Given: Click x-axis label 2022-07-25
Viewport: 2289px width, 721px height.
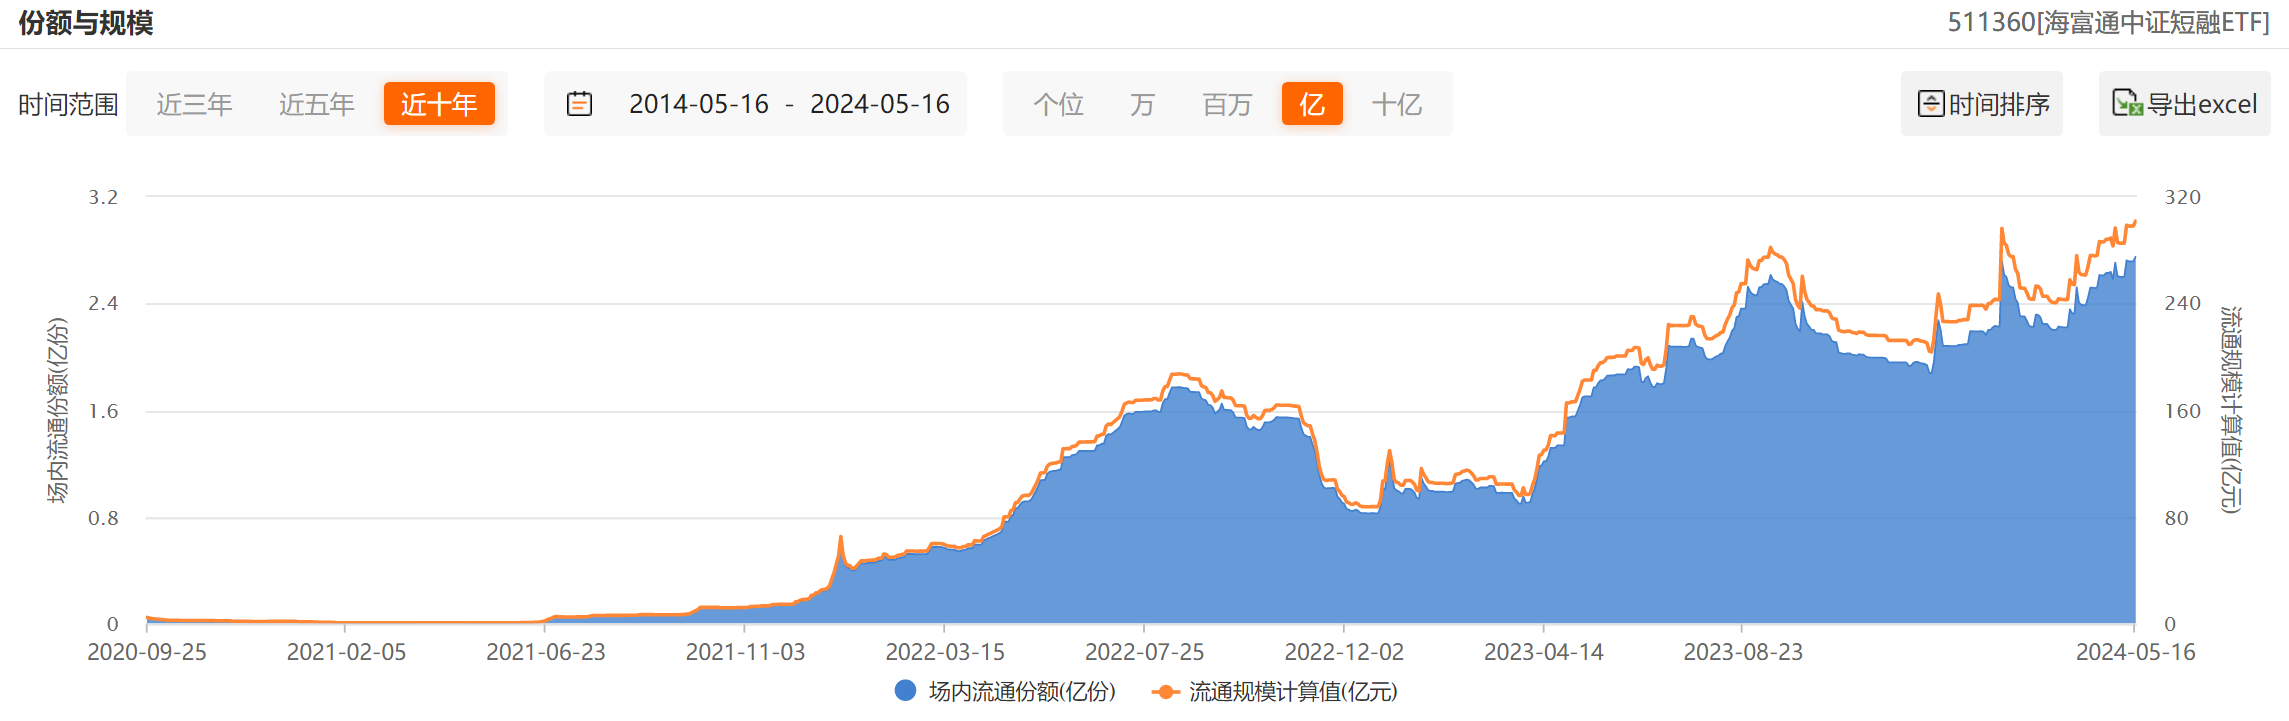Looking at the screenshot, I should (1144, 652).
